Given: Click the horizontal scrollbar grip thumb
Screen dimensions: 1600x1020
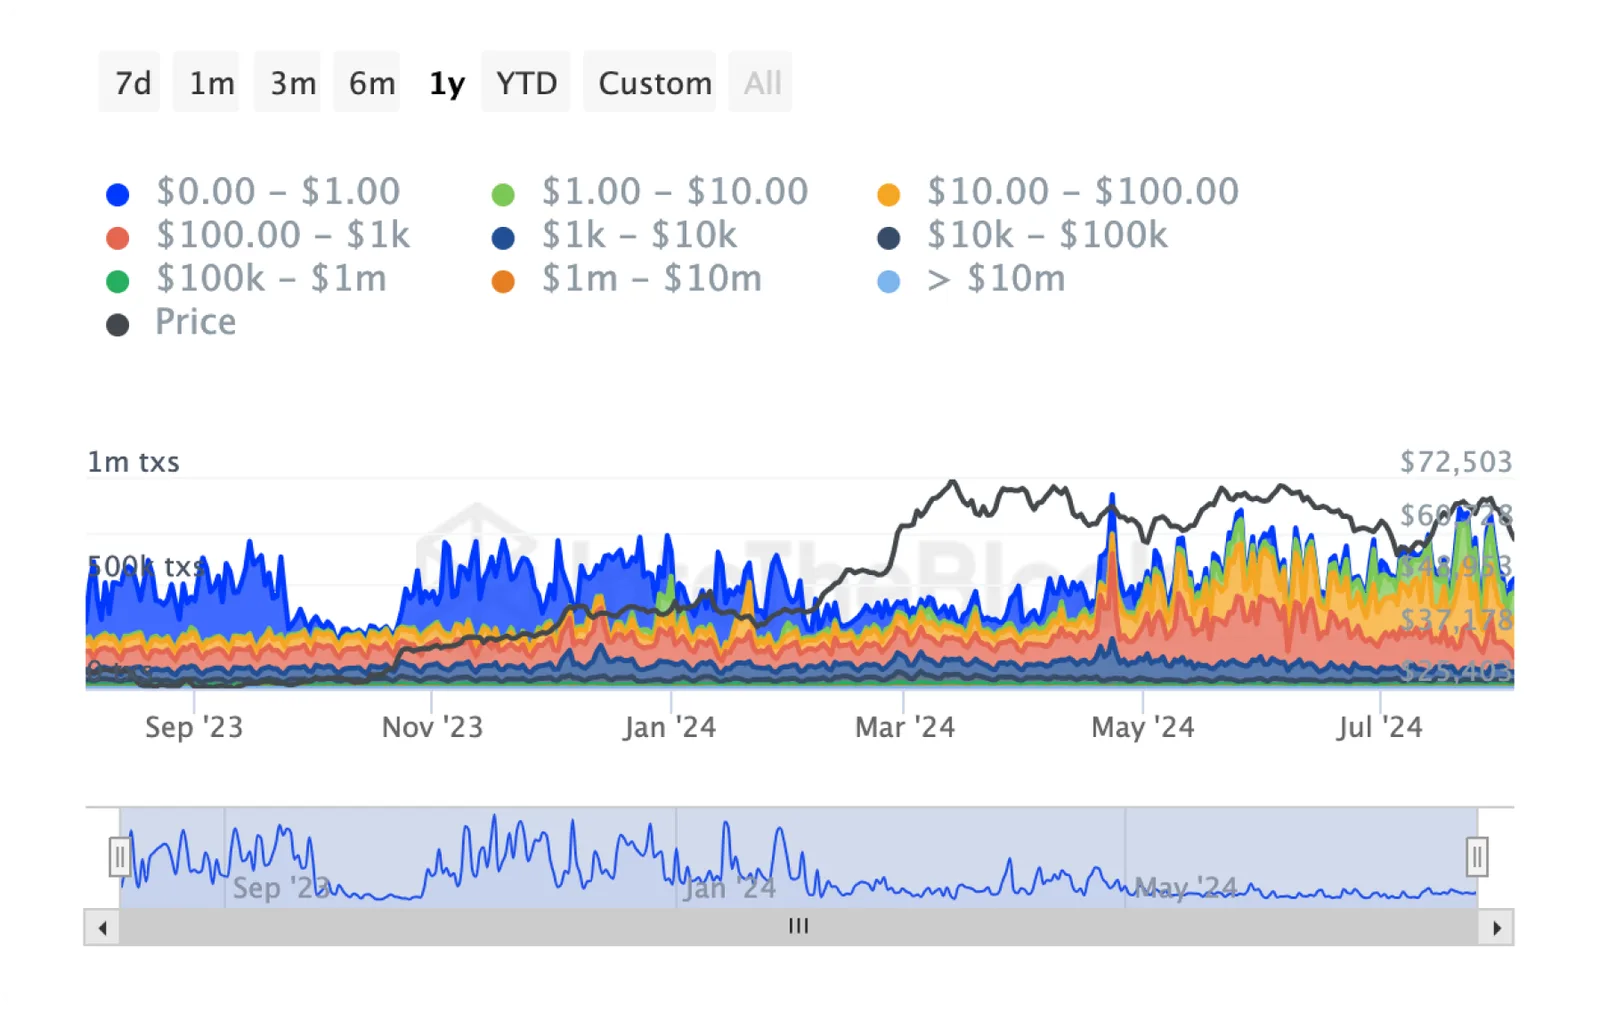Looking at the screenshot, I should pos(798,927).
